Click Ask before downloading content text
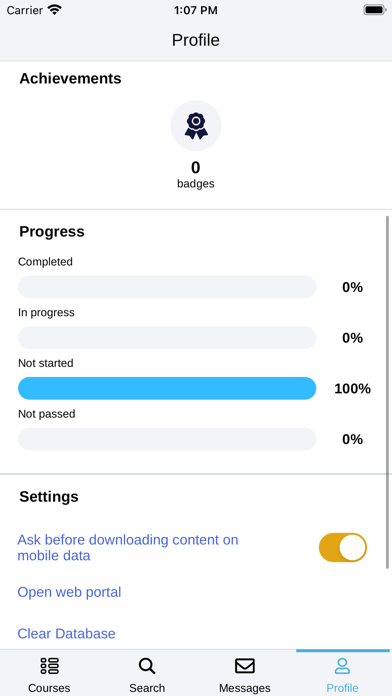Screen dimensions: 392x696 [128, 547]
